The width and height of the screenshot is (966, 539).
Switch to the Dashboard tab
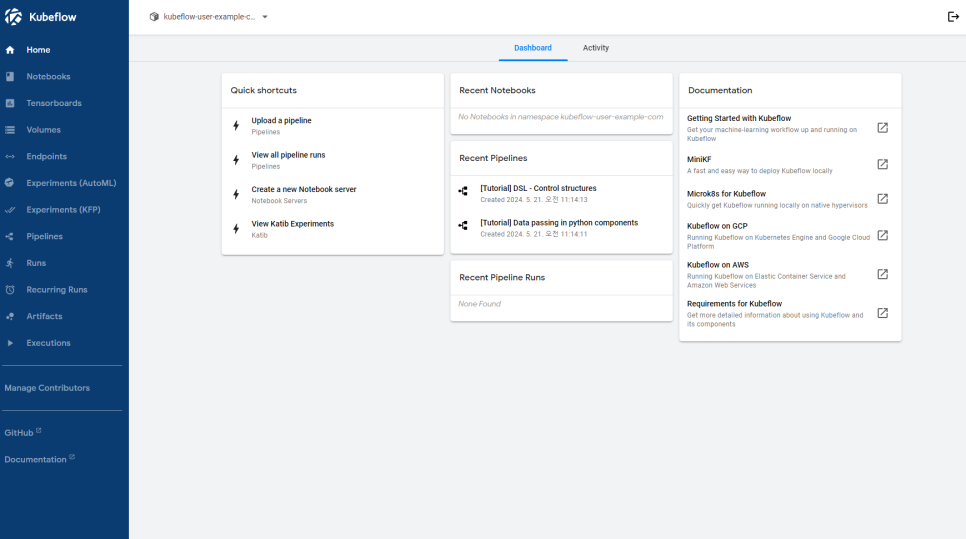coord(533,48)
